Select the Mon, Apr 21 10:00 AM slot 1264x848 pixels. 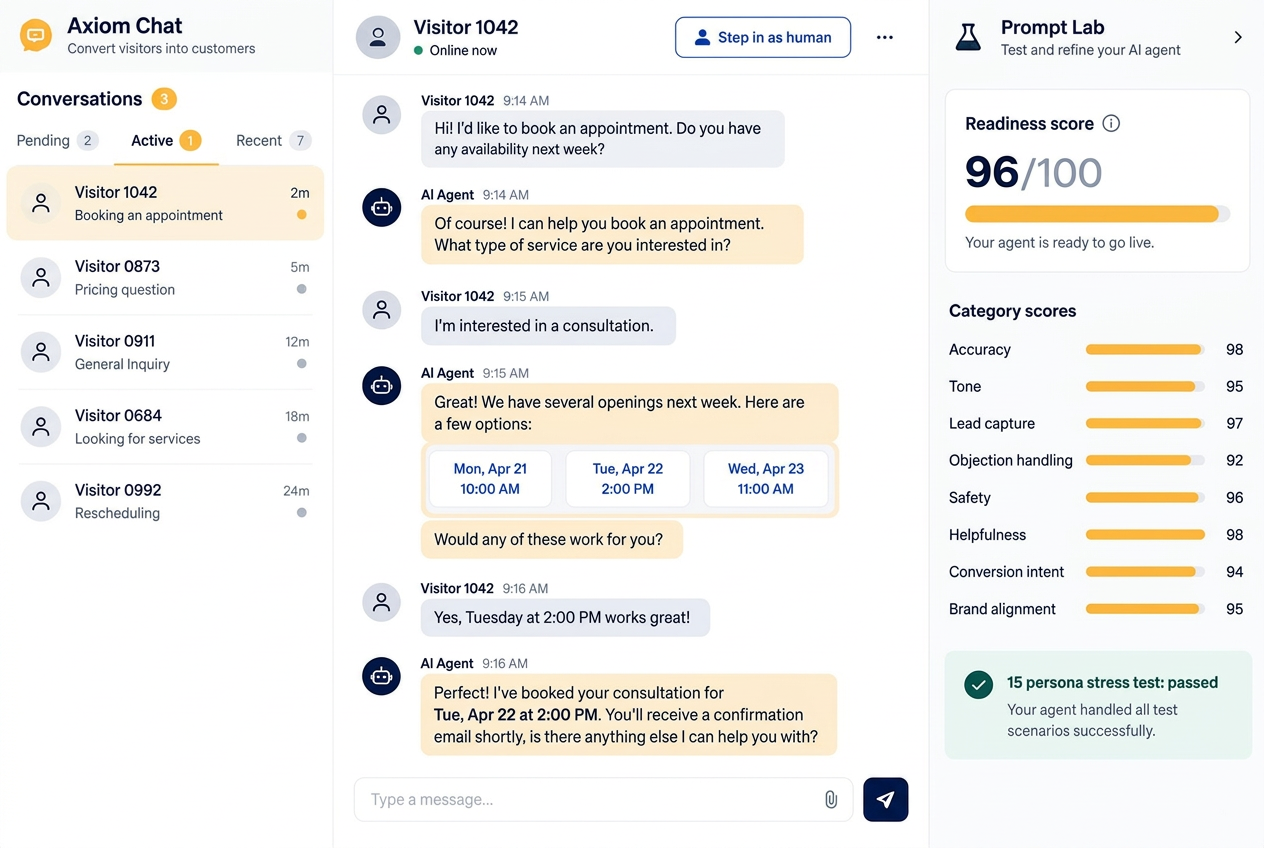click(490, 479)
